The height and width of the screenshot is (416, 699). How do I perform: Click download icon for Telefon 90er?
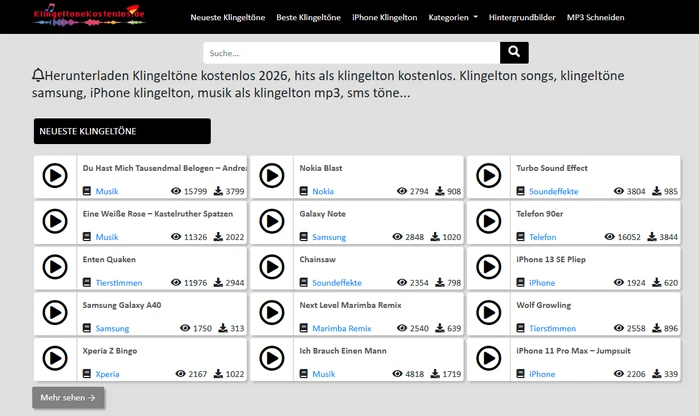pos(652,236)
